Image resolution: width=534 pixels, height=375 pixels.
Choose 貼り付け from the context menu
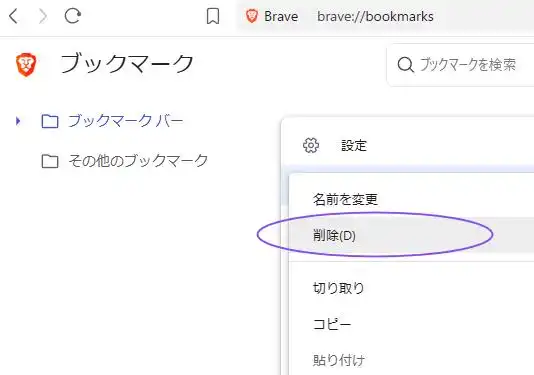click(x=339, y=360)
